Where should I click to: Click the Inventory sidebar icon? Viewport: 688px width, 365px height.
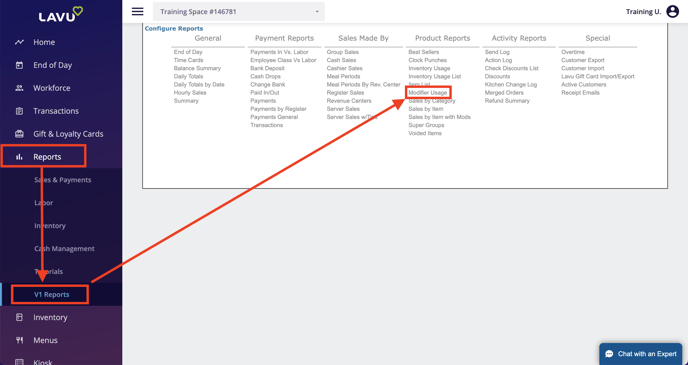19,317
